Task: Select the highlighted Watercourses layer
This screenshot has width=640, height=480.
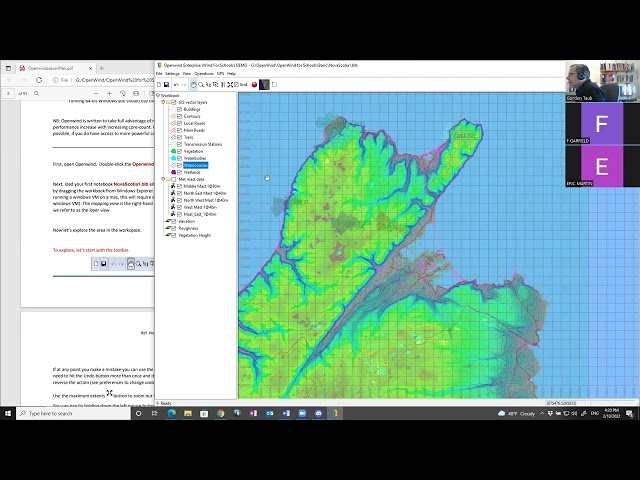Action: (196, 165)
